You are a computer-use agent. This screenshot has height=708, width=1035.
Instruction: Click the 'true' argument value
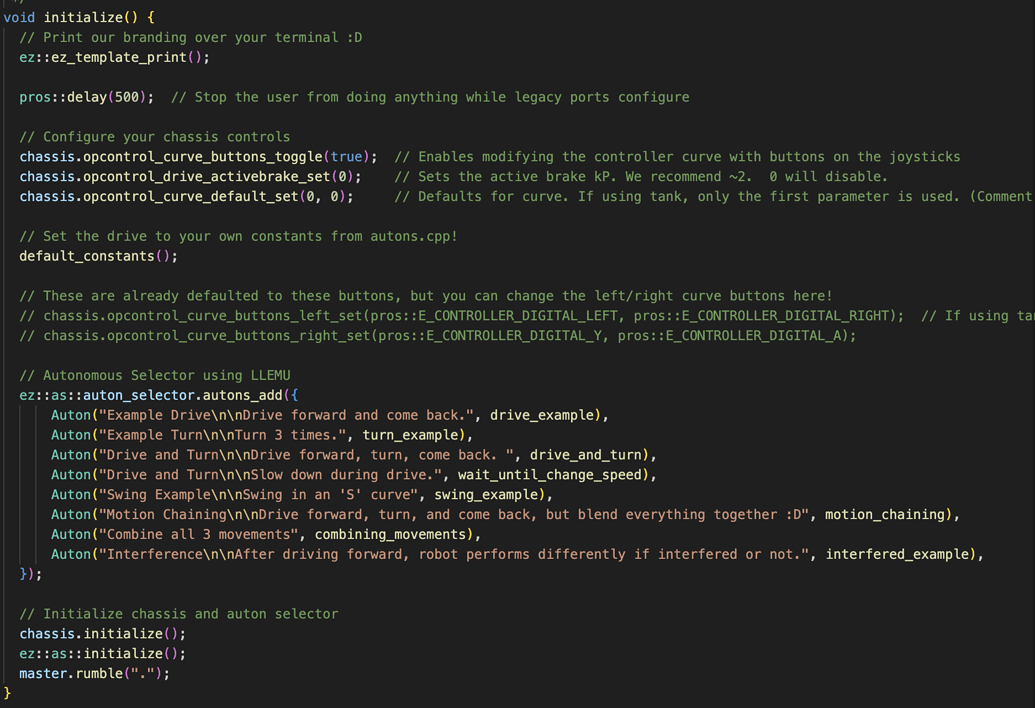click(x=346, y=157)
